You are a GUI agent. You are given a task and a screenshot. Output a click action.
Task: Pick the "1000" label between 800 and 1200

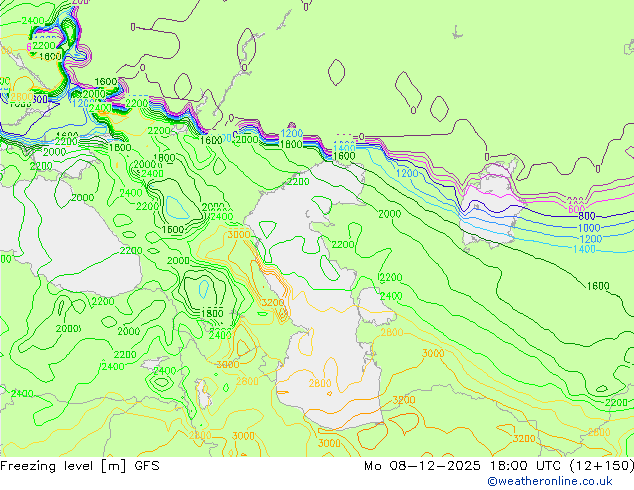(589, 228)
